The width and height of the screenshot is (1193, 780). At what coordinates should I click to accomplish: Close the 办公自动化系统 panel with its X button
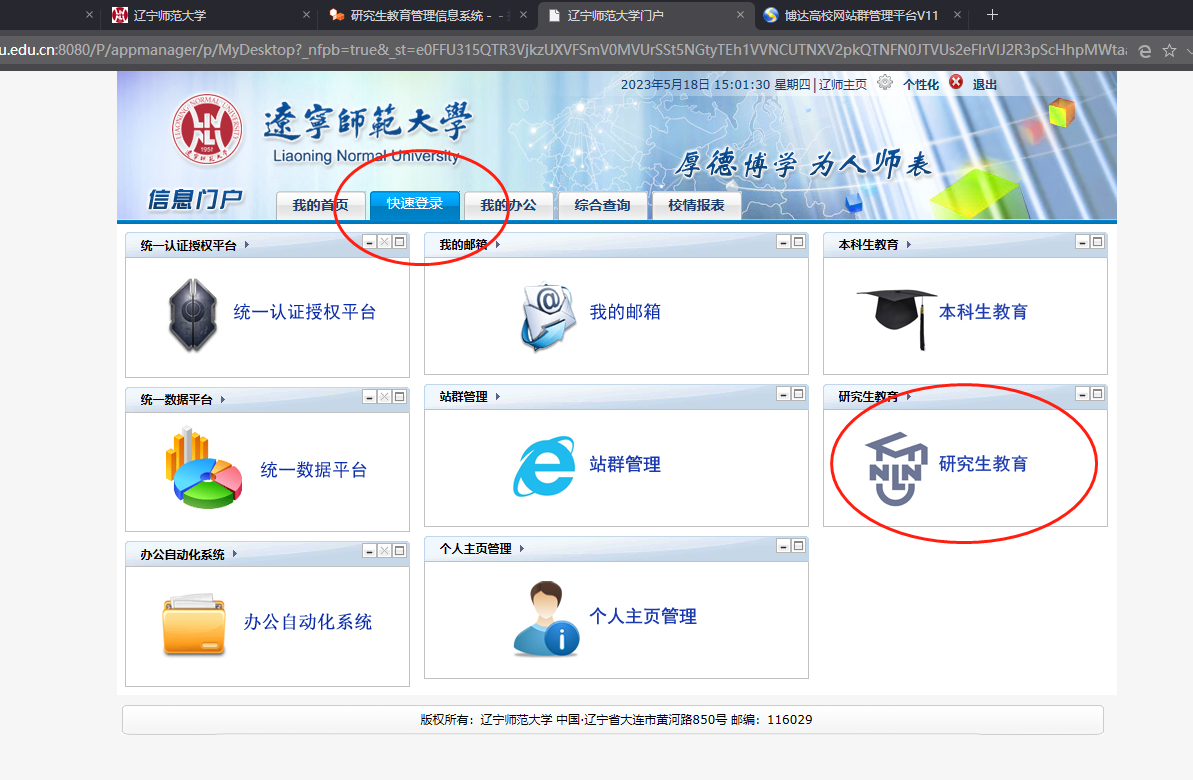[x=385, y=551]
